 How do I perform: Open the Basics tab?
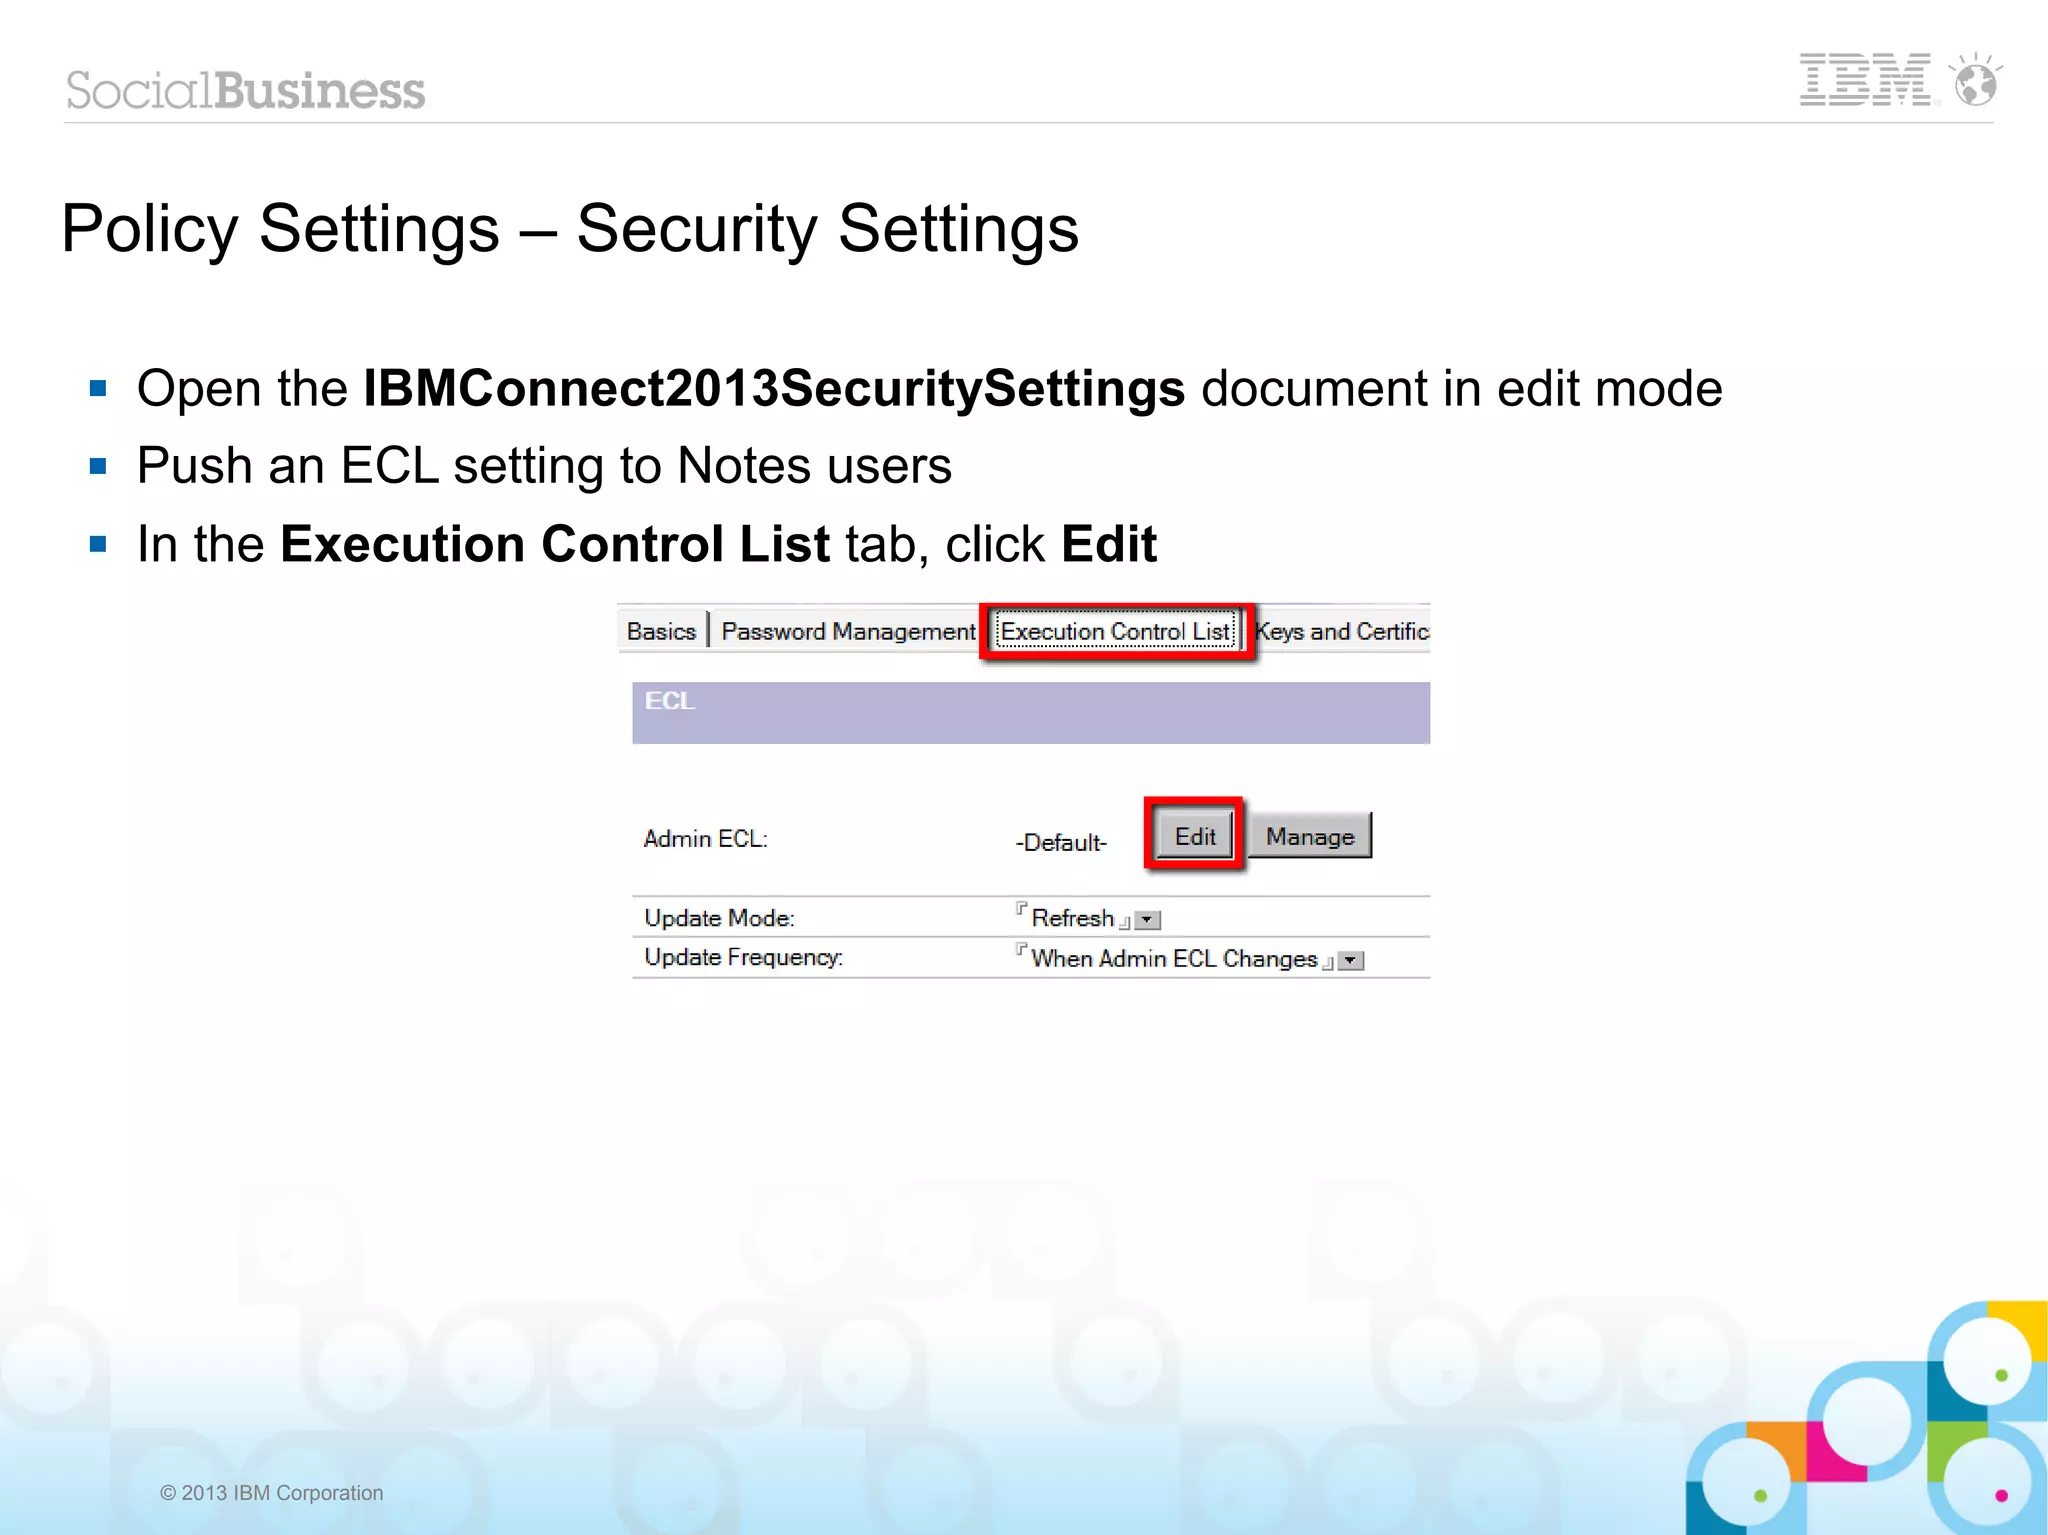[x=661, y=631]
